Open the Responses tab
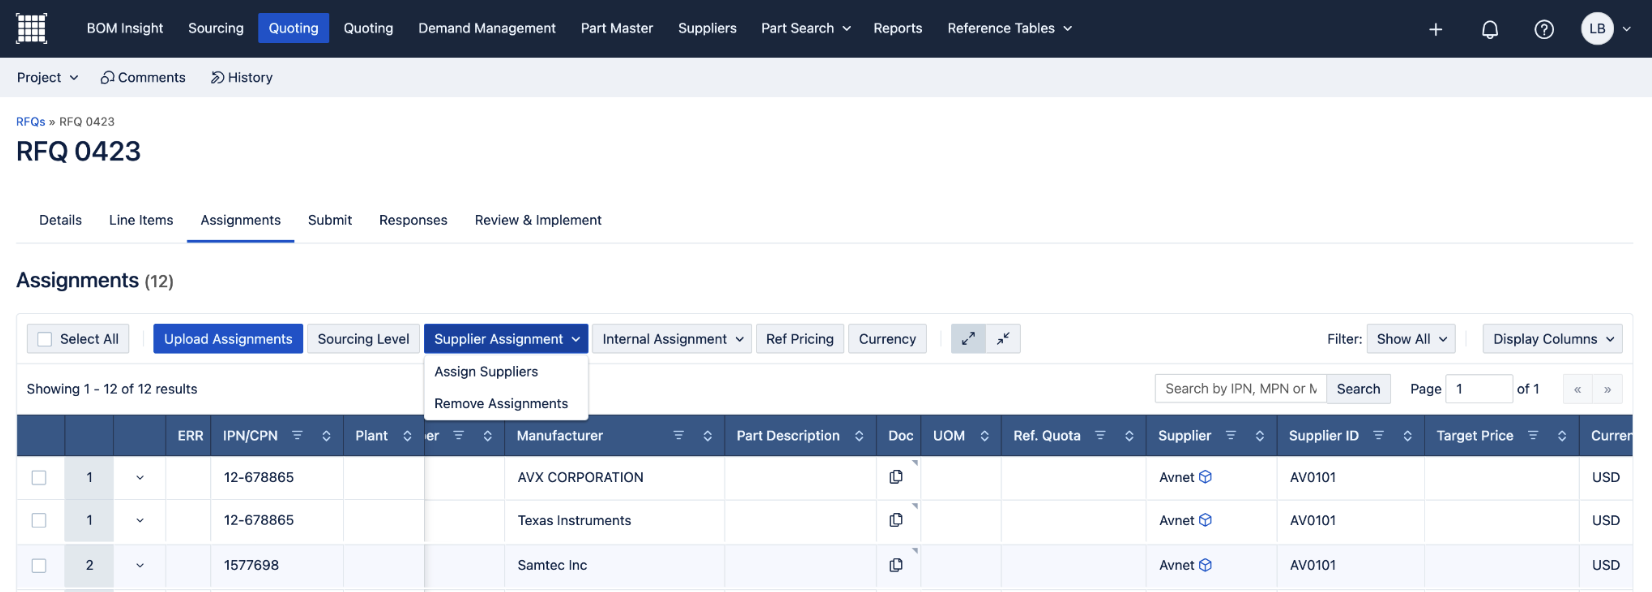The height and width of the screenshot is (592, 1652). (x=413, y=220)
